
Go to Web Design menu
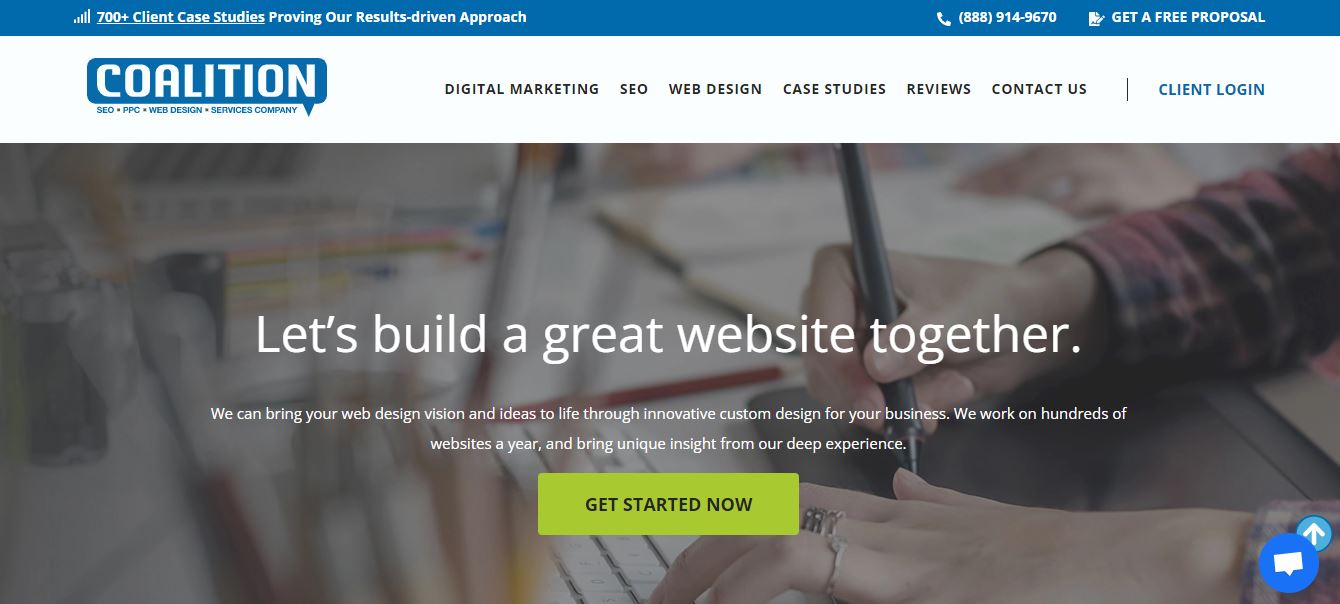click(715, 89)
